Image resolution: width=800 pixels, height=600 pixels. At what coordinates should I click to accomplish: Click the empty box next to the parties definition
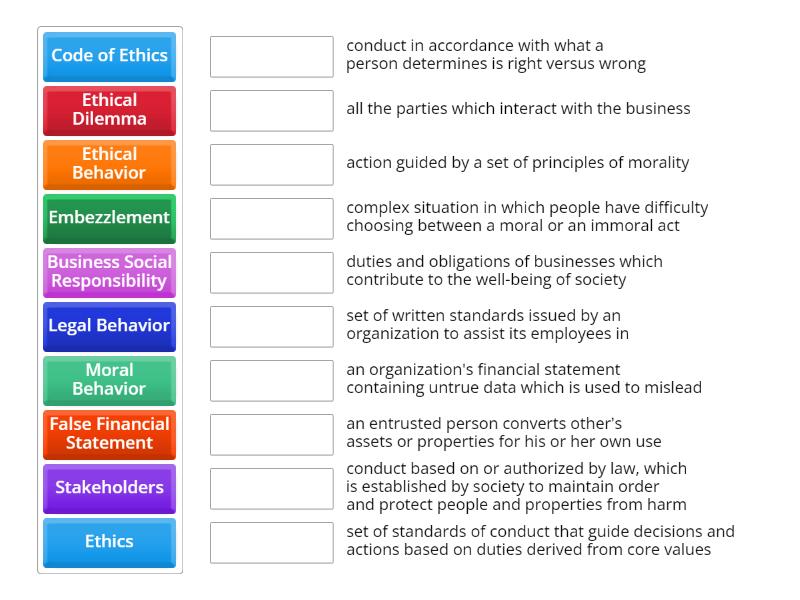coord(271,110)
